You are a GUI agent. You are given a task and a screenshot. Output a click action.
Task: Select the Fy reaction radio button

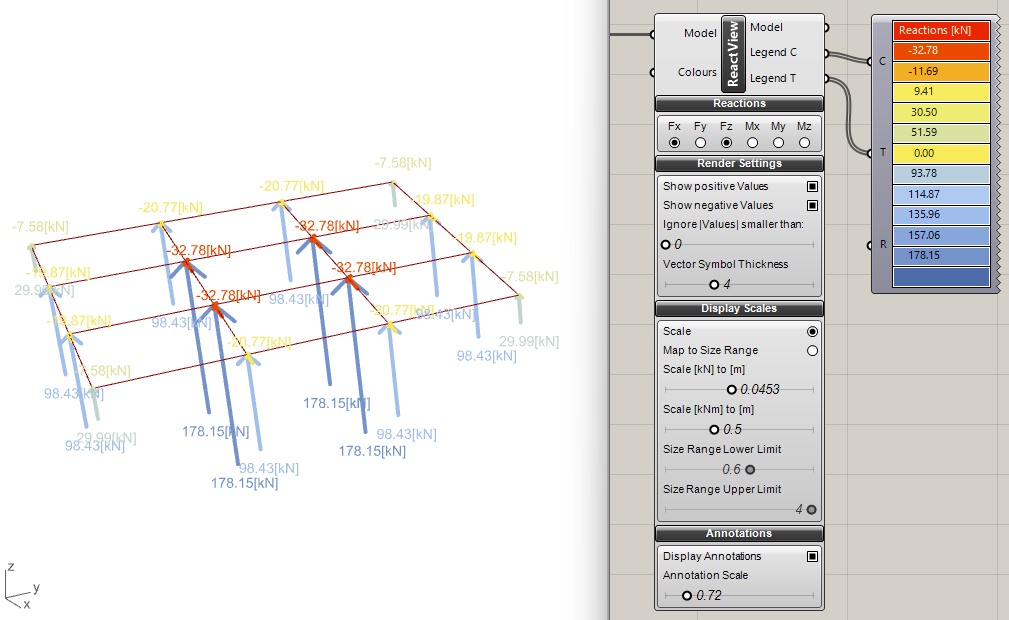pos(700,143)
